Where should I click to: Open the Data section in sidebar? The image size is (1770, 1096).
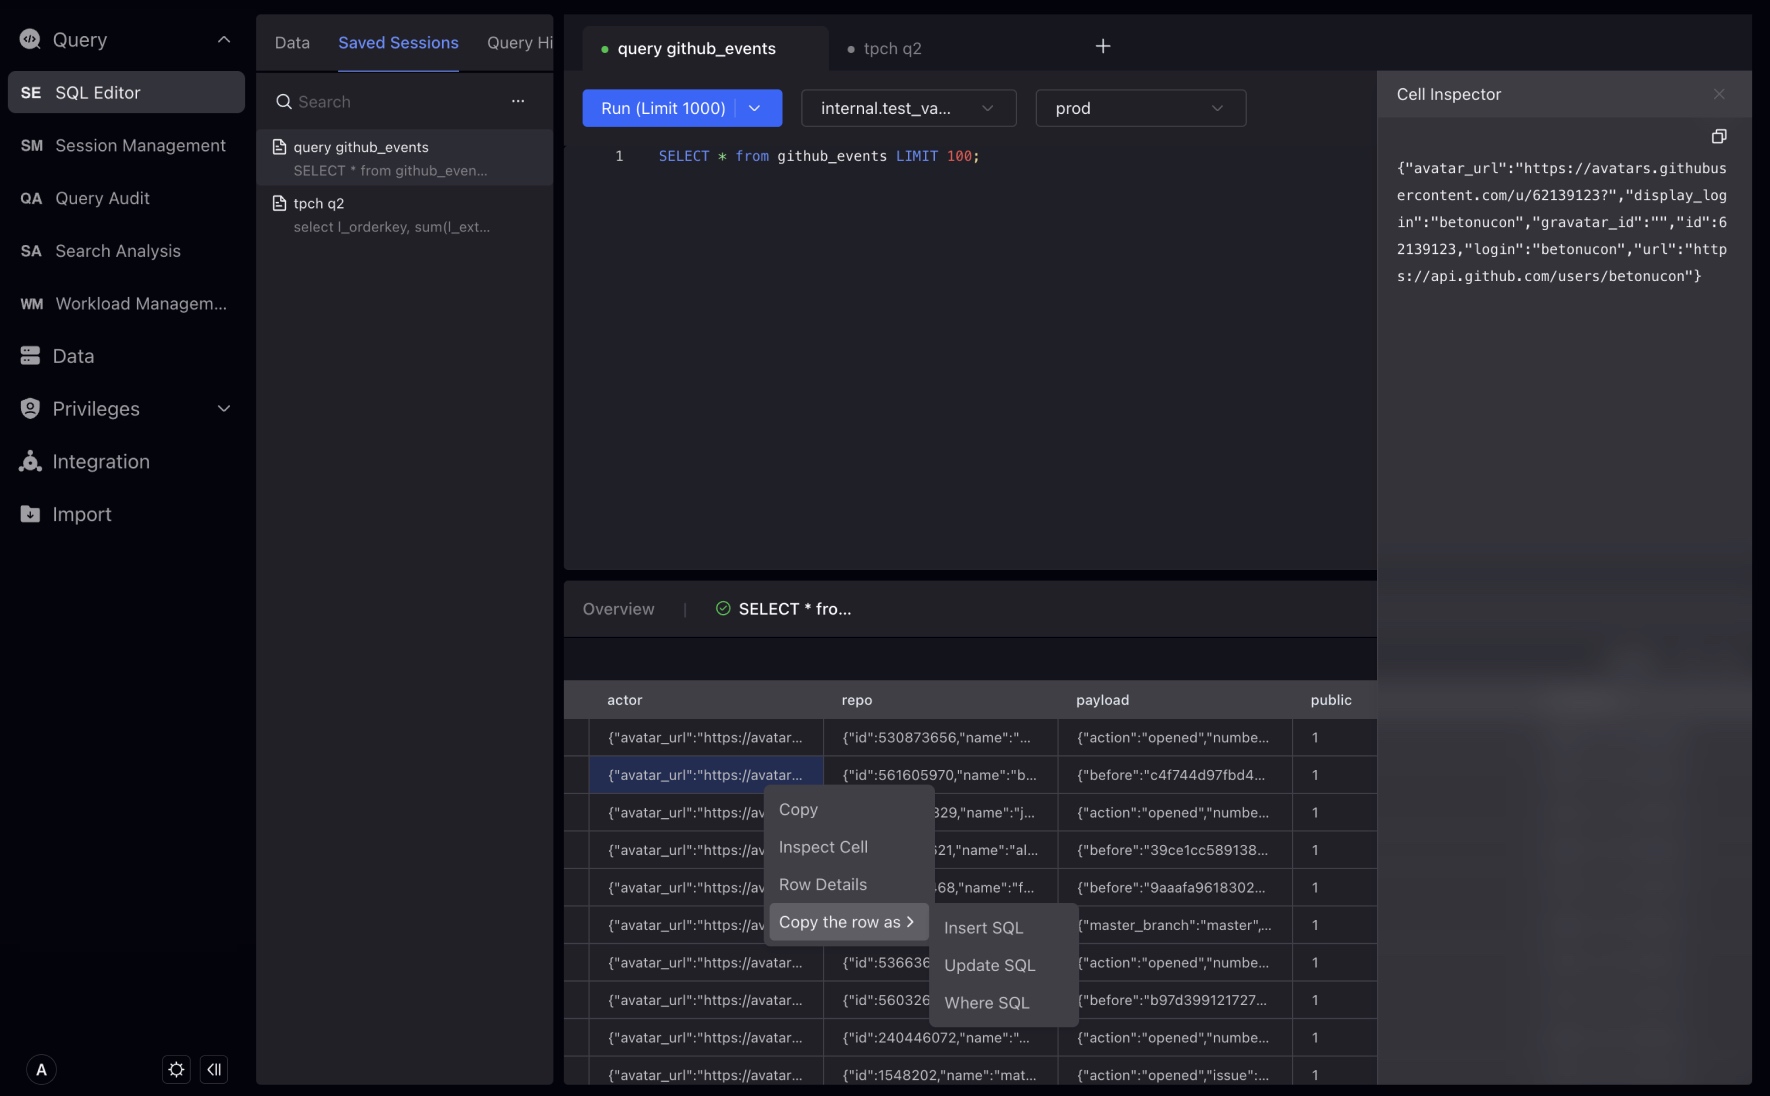coord(73,356)
